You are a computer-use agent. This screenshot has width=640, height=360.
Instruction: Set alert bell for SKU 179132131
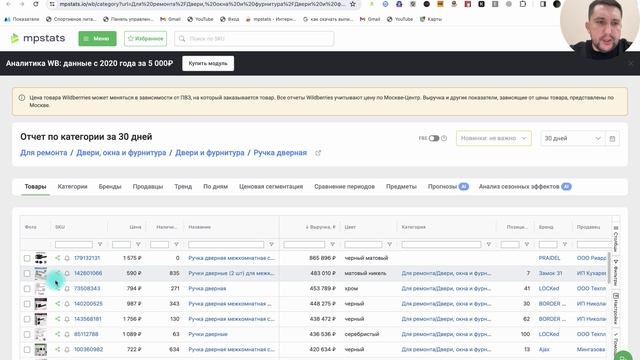[67, 258]
